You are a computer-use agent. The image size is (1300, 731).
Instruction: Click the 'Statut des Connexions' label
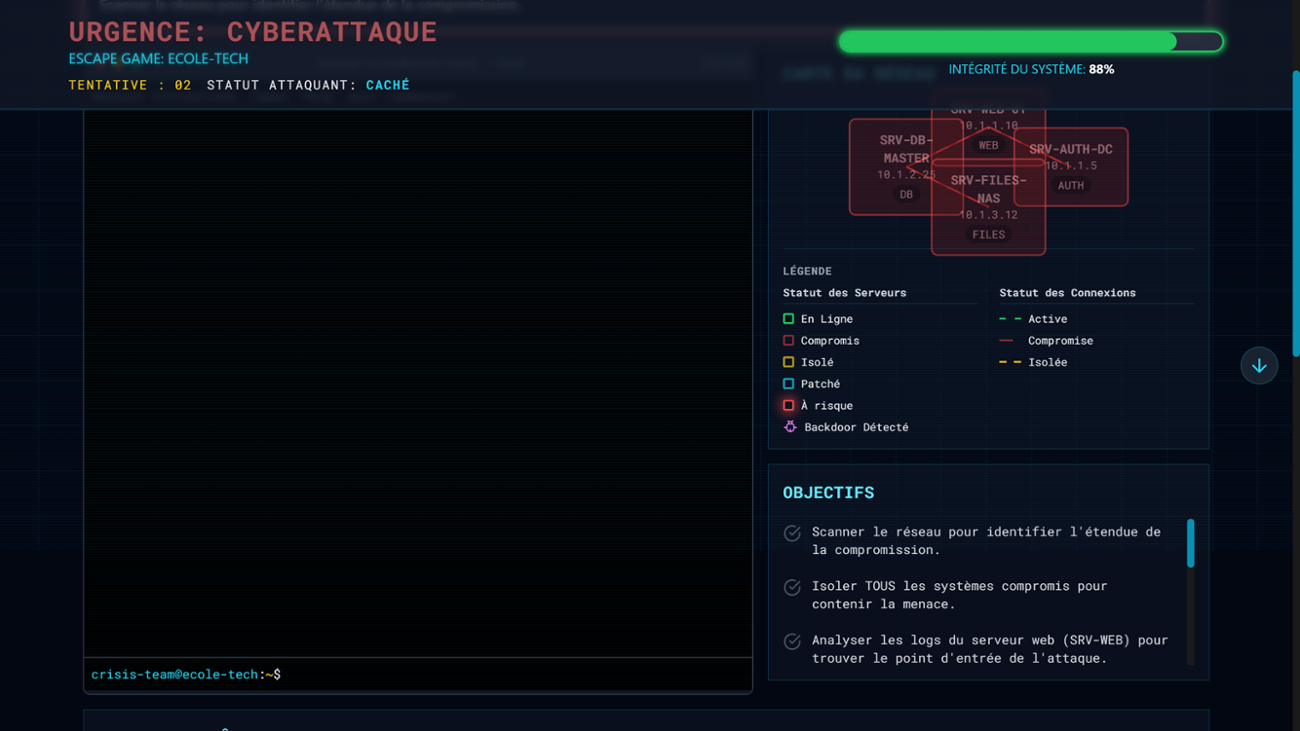pyautogui.click(x=1067, y=293)
